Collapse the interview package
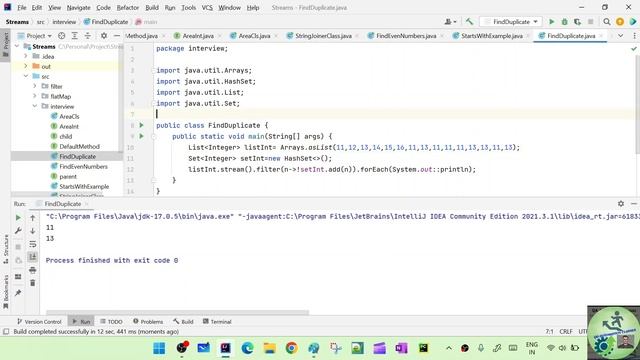 coord(35,106)
